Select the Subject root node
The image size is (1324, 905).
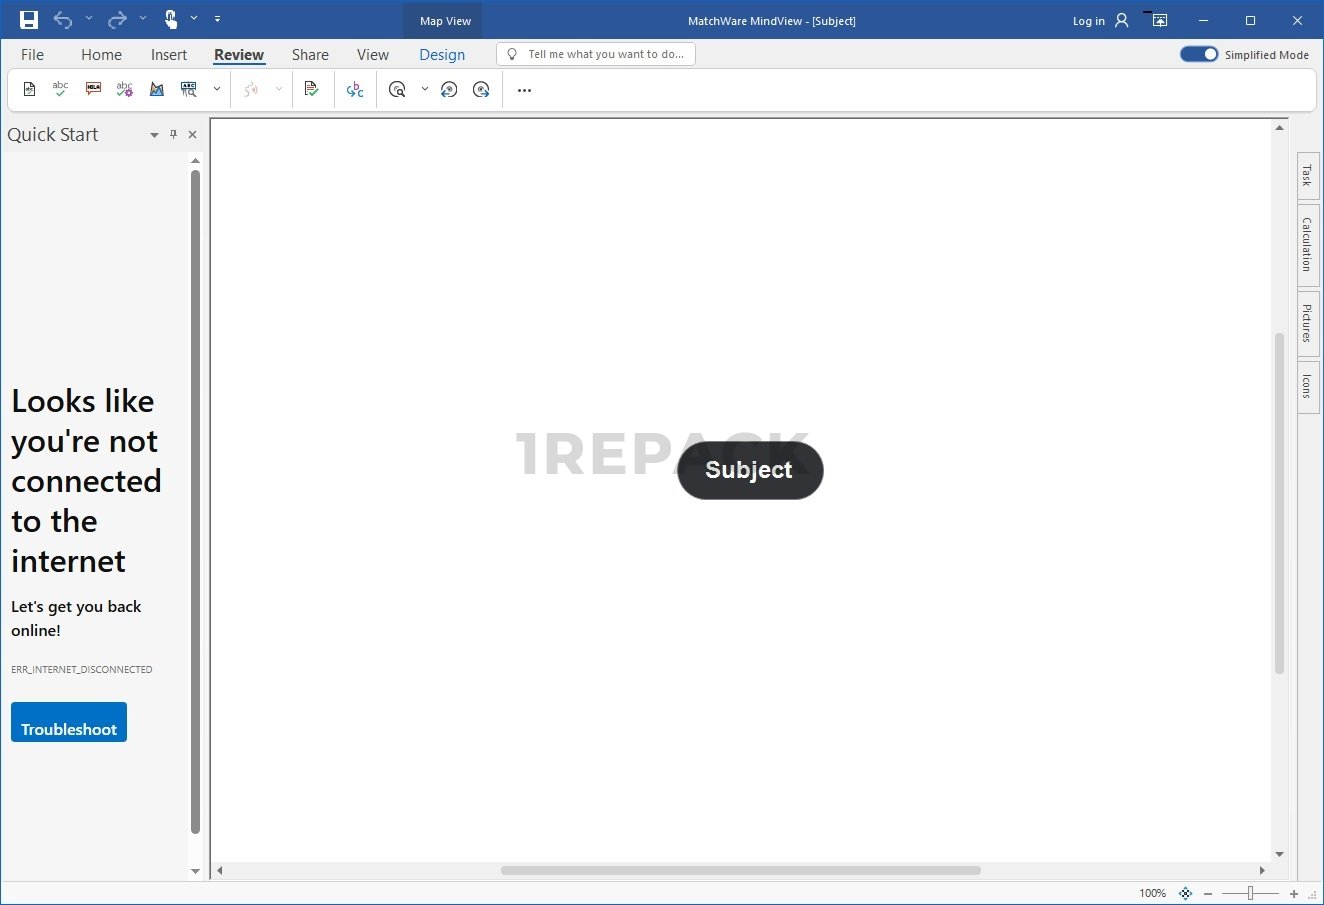(x=749, y=470)
